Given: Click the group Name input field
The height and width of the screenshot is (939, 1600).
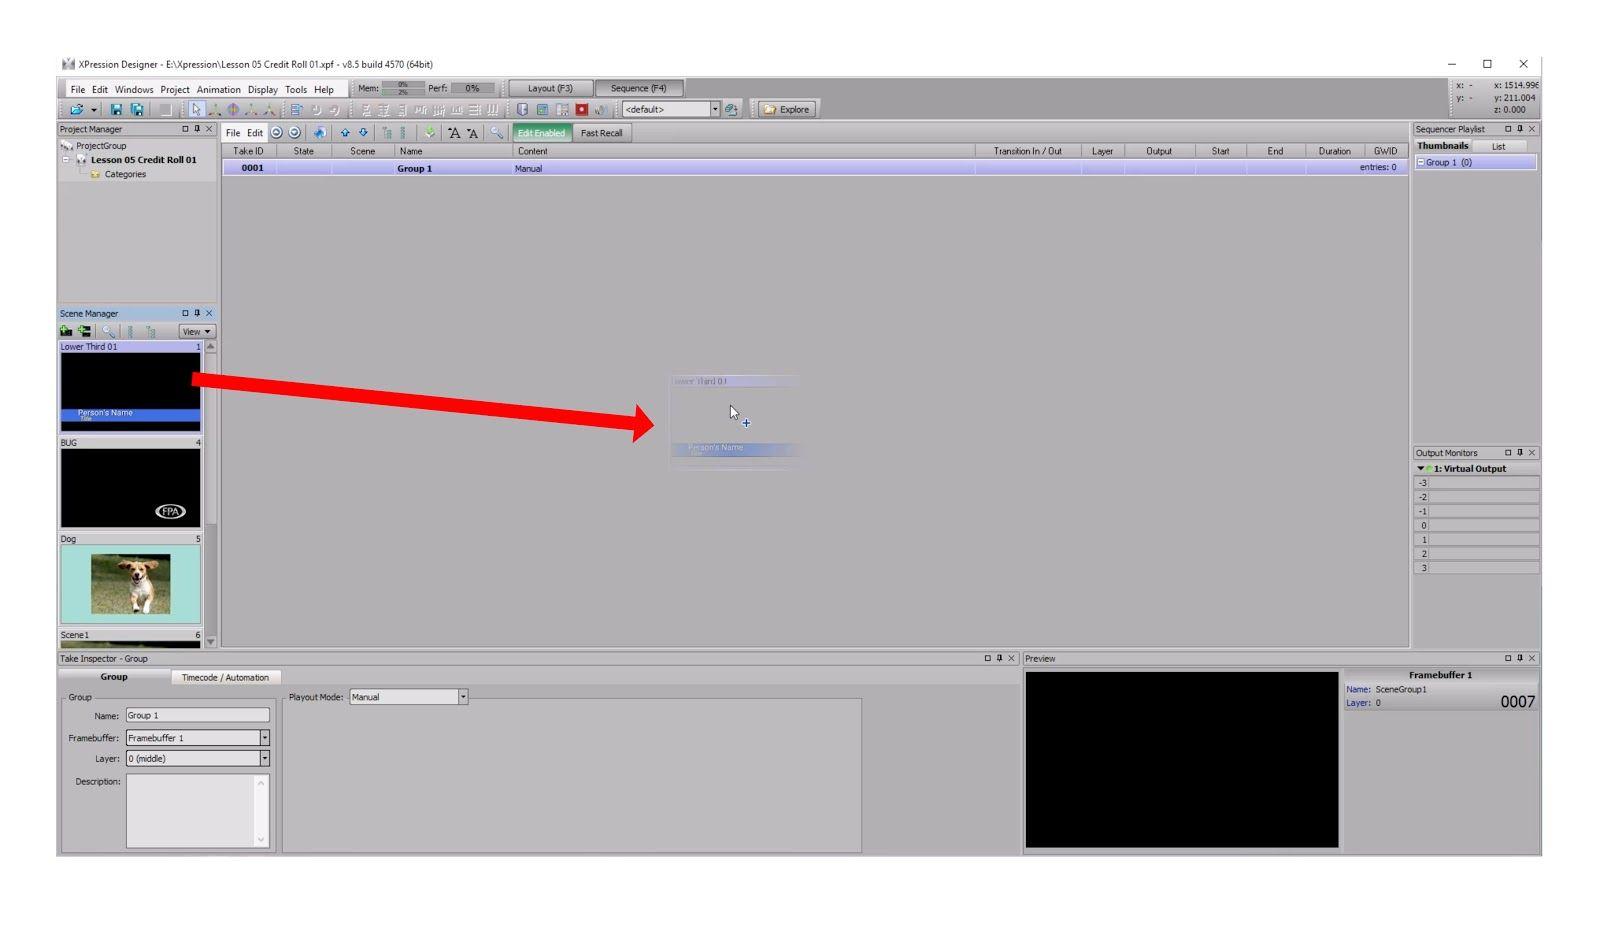Looking at the screenshot, I should tap(198, 715).
